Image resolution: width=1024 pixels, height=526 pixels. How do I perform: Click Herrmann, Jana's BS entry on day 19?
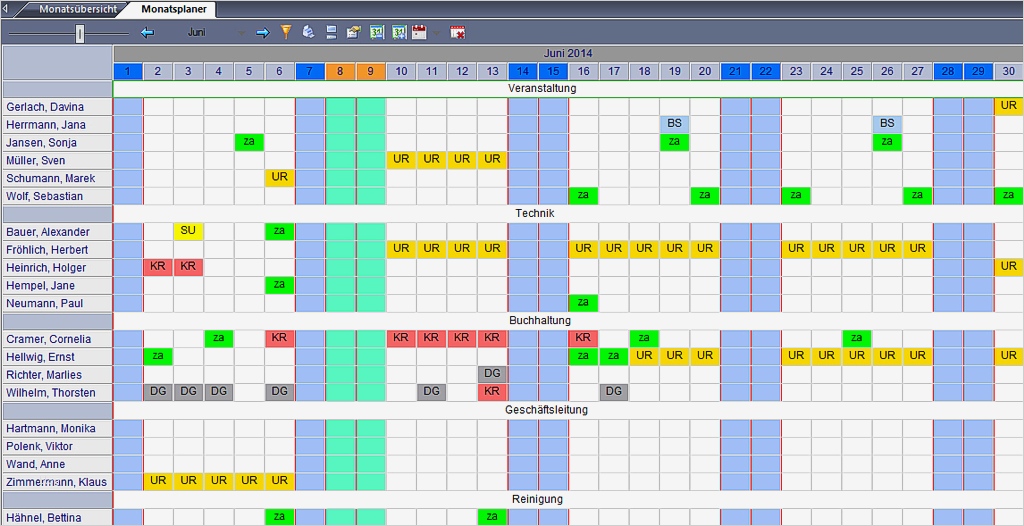click(x=675, y=124)
